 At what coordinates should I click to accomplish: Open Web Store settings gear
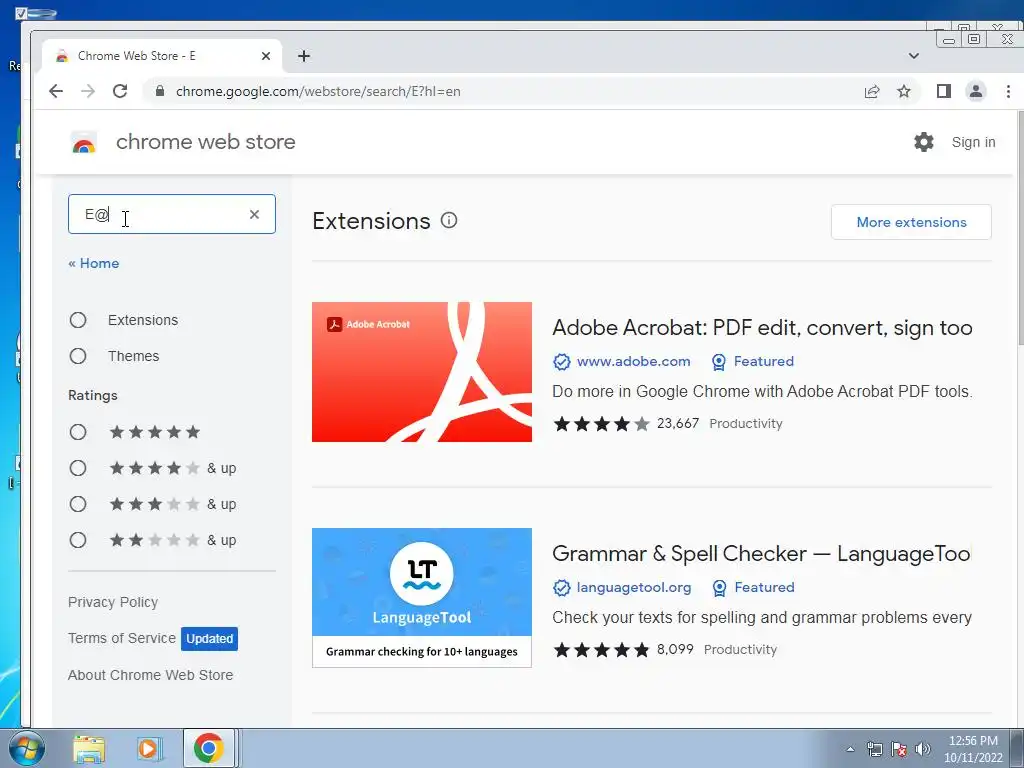923,142
